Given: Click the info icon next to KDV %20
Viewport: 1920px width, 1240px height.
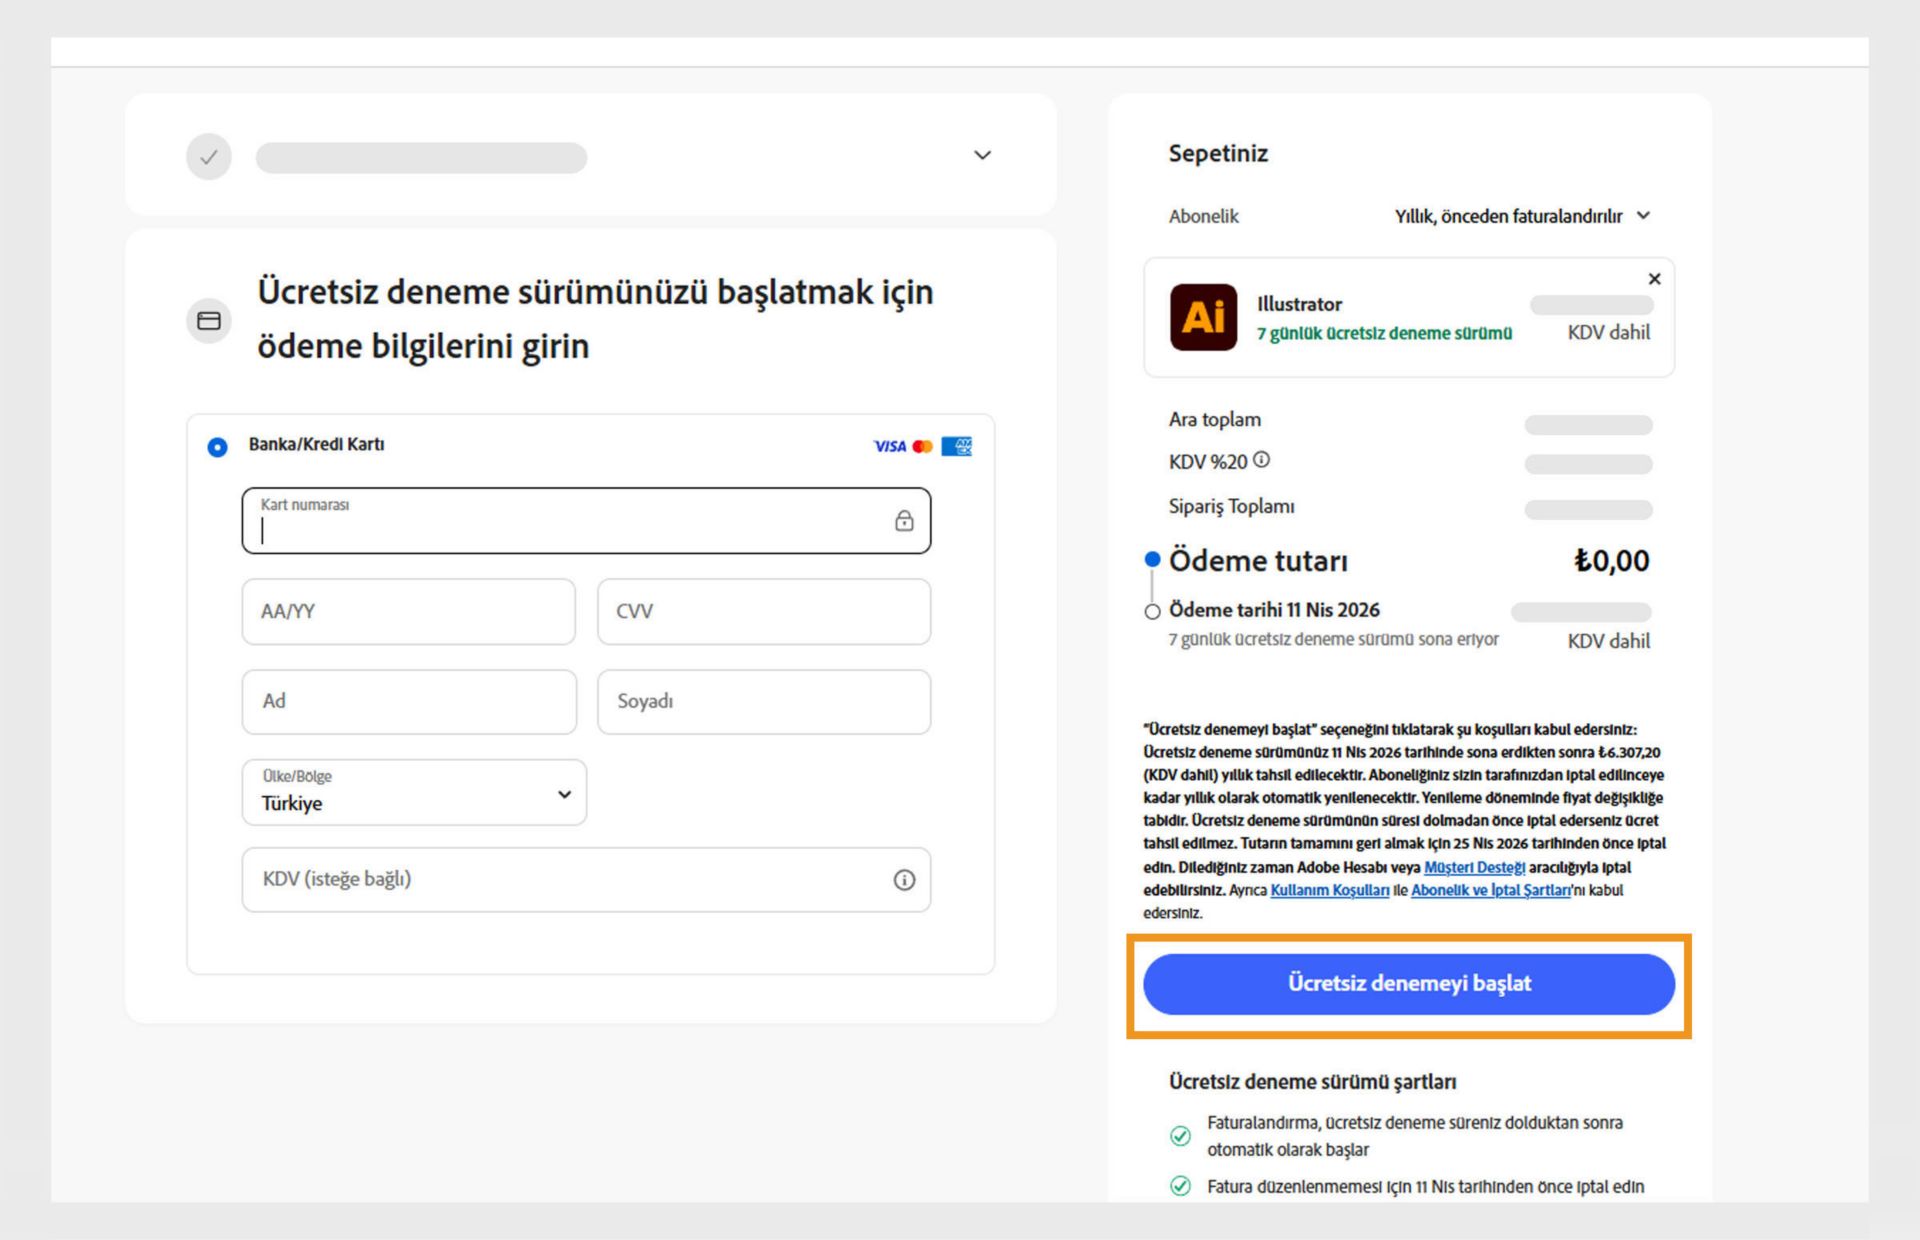Looking at the screenshot, I should pos(1263,459).
